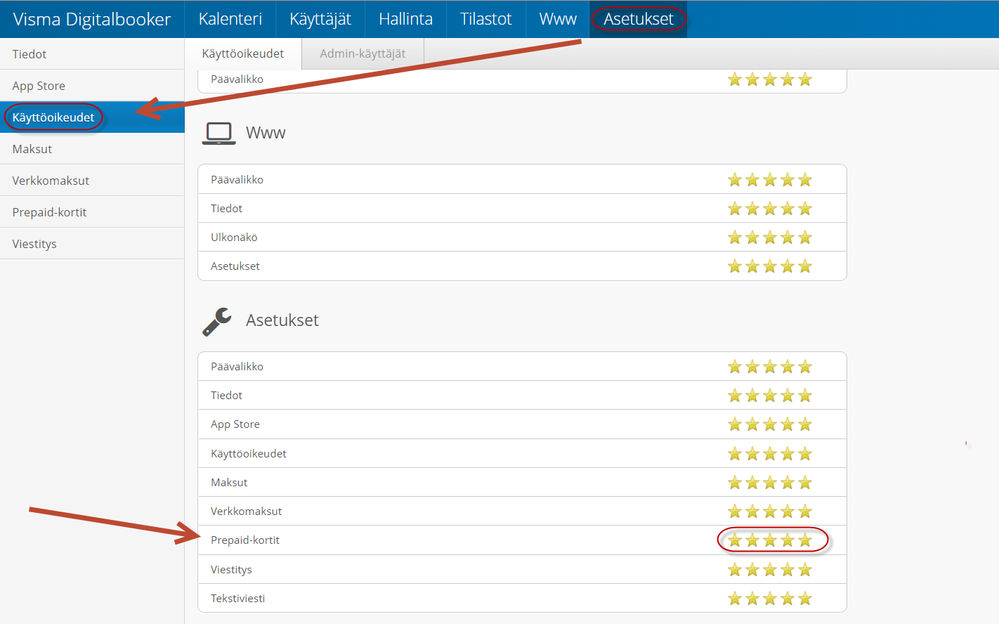Set star rating for Maksut row
Image resolution: width=999 pixels, height=624 pixels.
(770, 483)
